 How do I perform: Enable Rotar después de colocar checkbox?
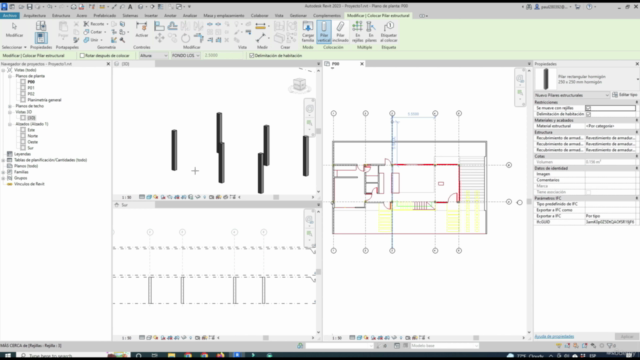82,56
